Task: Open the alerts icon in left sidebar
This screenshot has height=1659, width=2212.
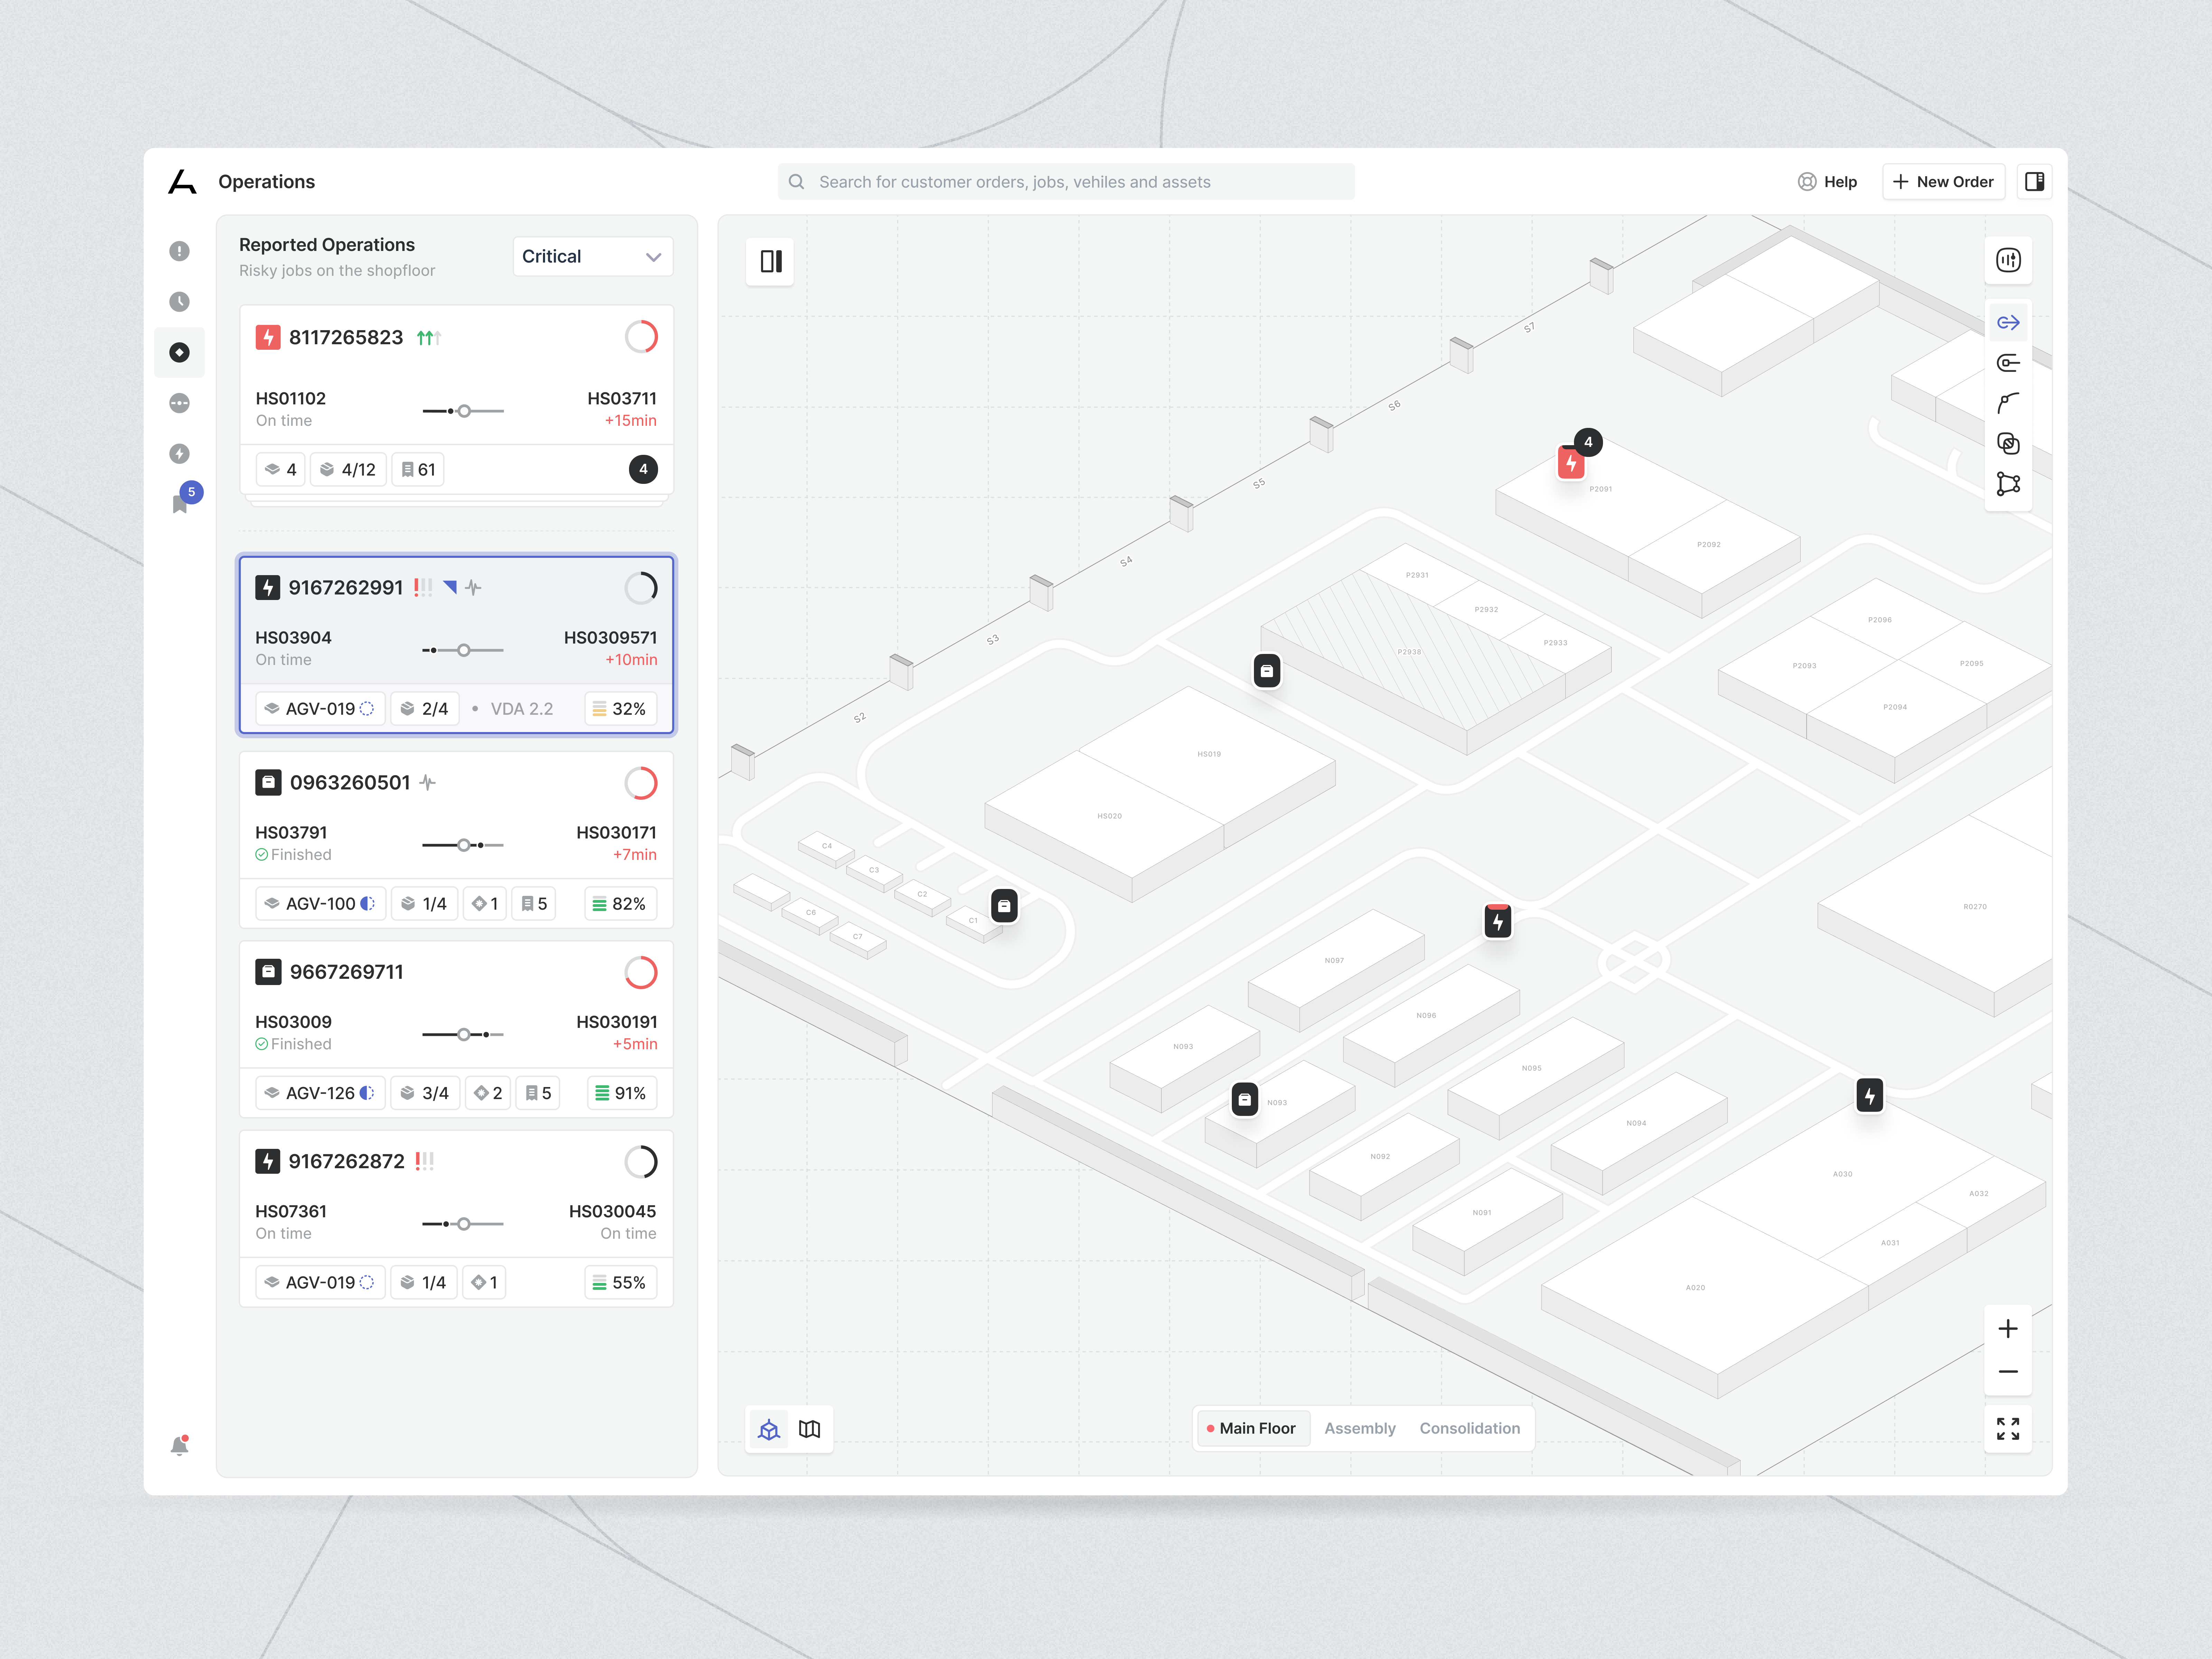Action: pyautogui.click(x=179, y=251)
